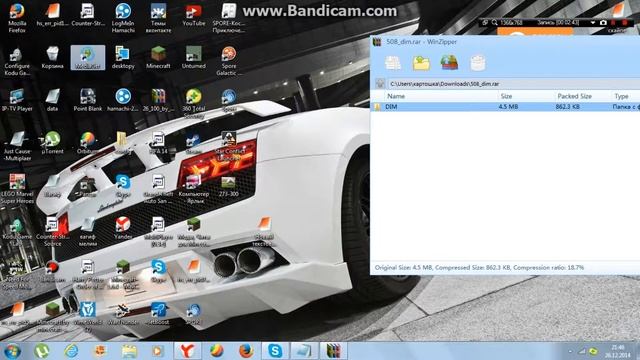Select the Just Cause Multiplayer desktop shortcut
The height and width of the screenshot is (360, 640).
tap(17, 146)
